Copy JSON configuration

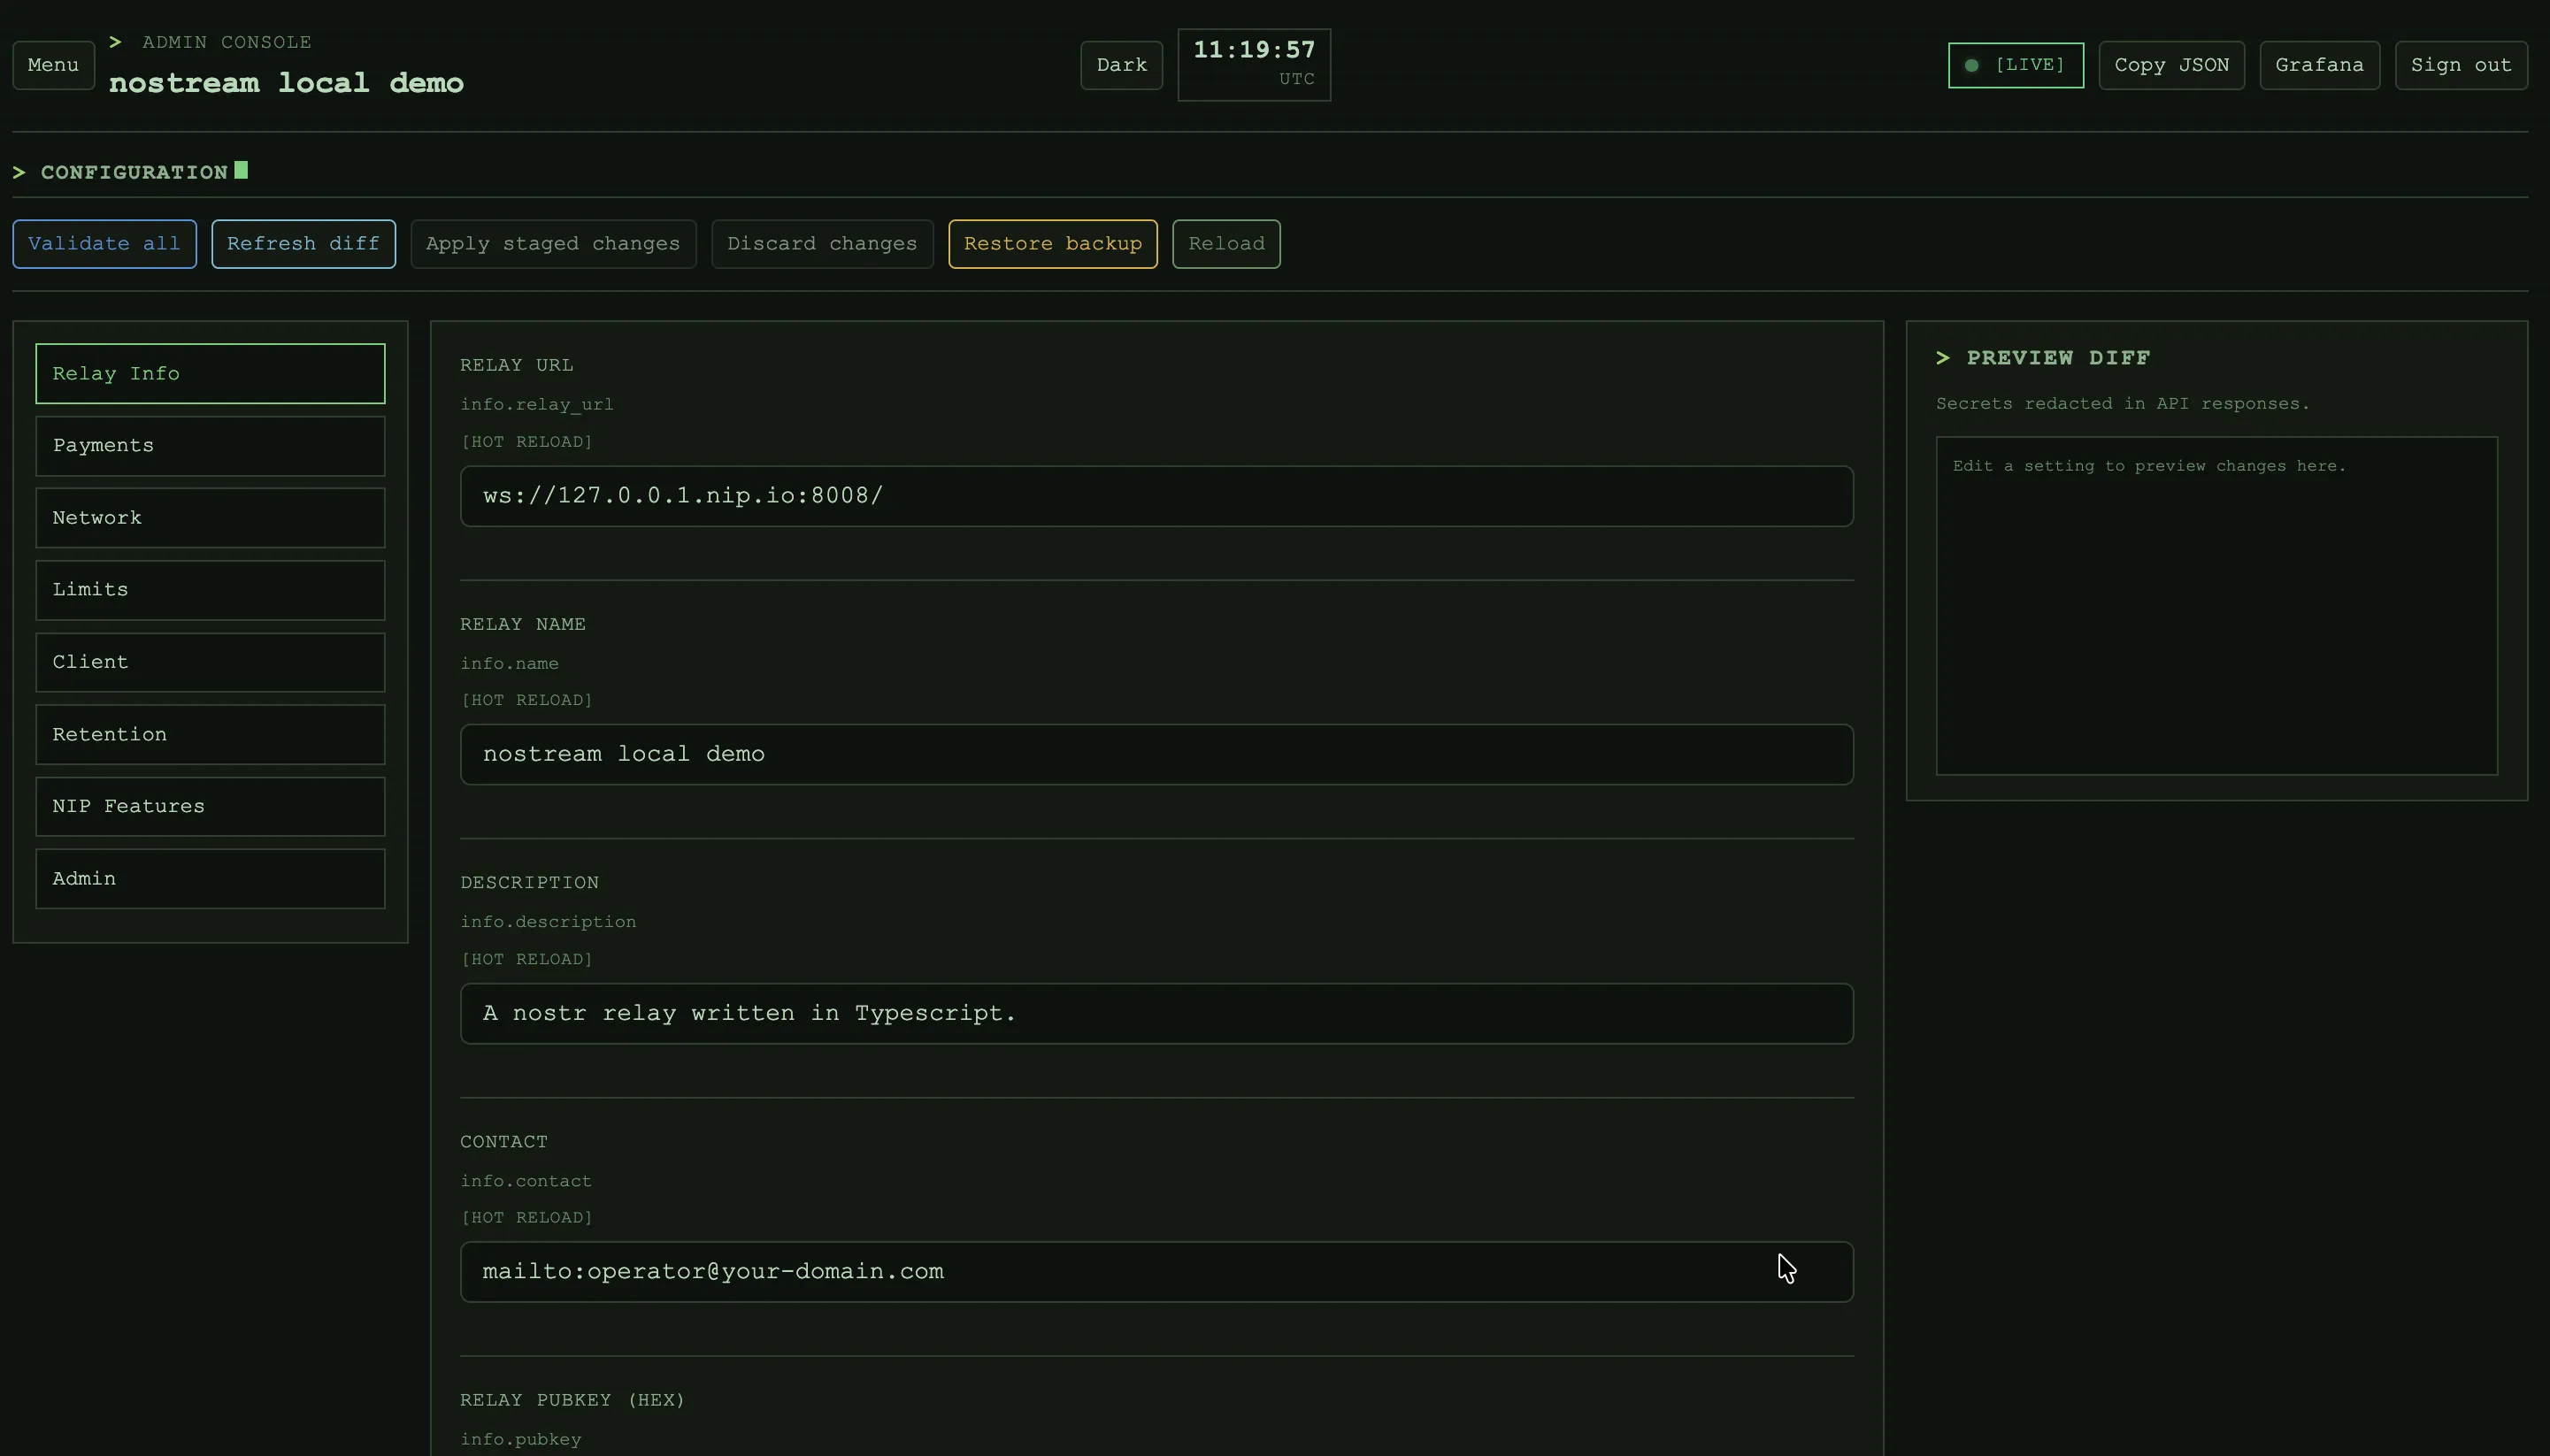click(2171, 65)
